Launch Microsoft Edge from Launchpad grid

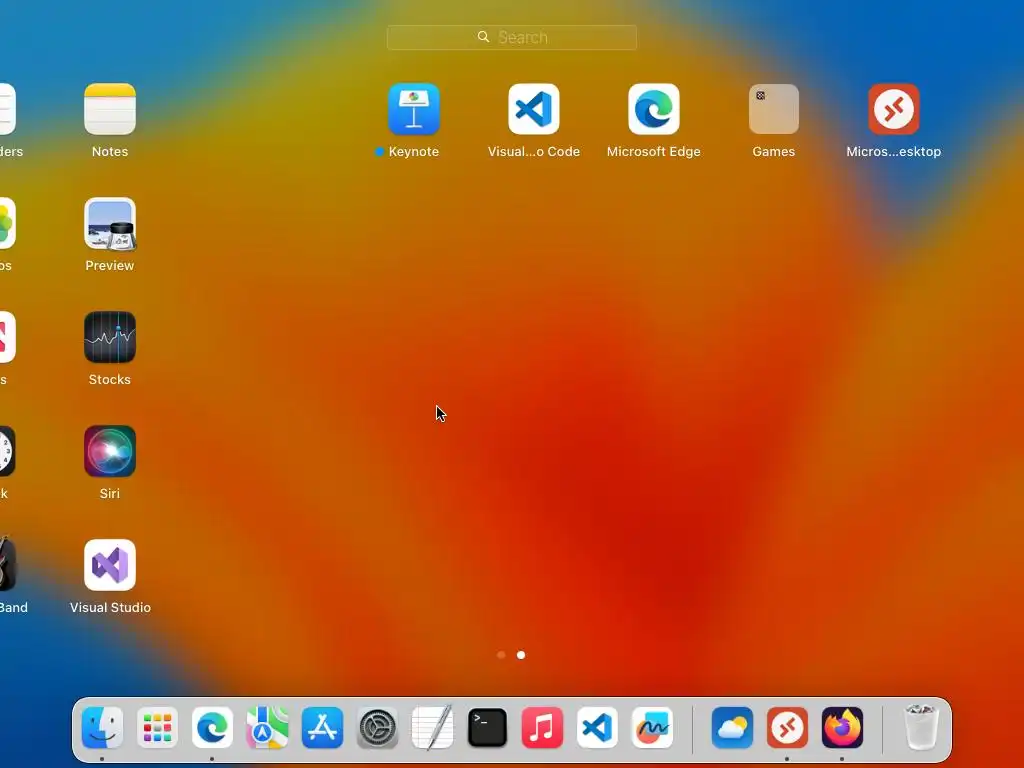654,109
